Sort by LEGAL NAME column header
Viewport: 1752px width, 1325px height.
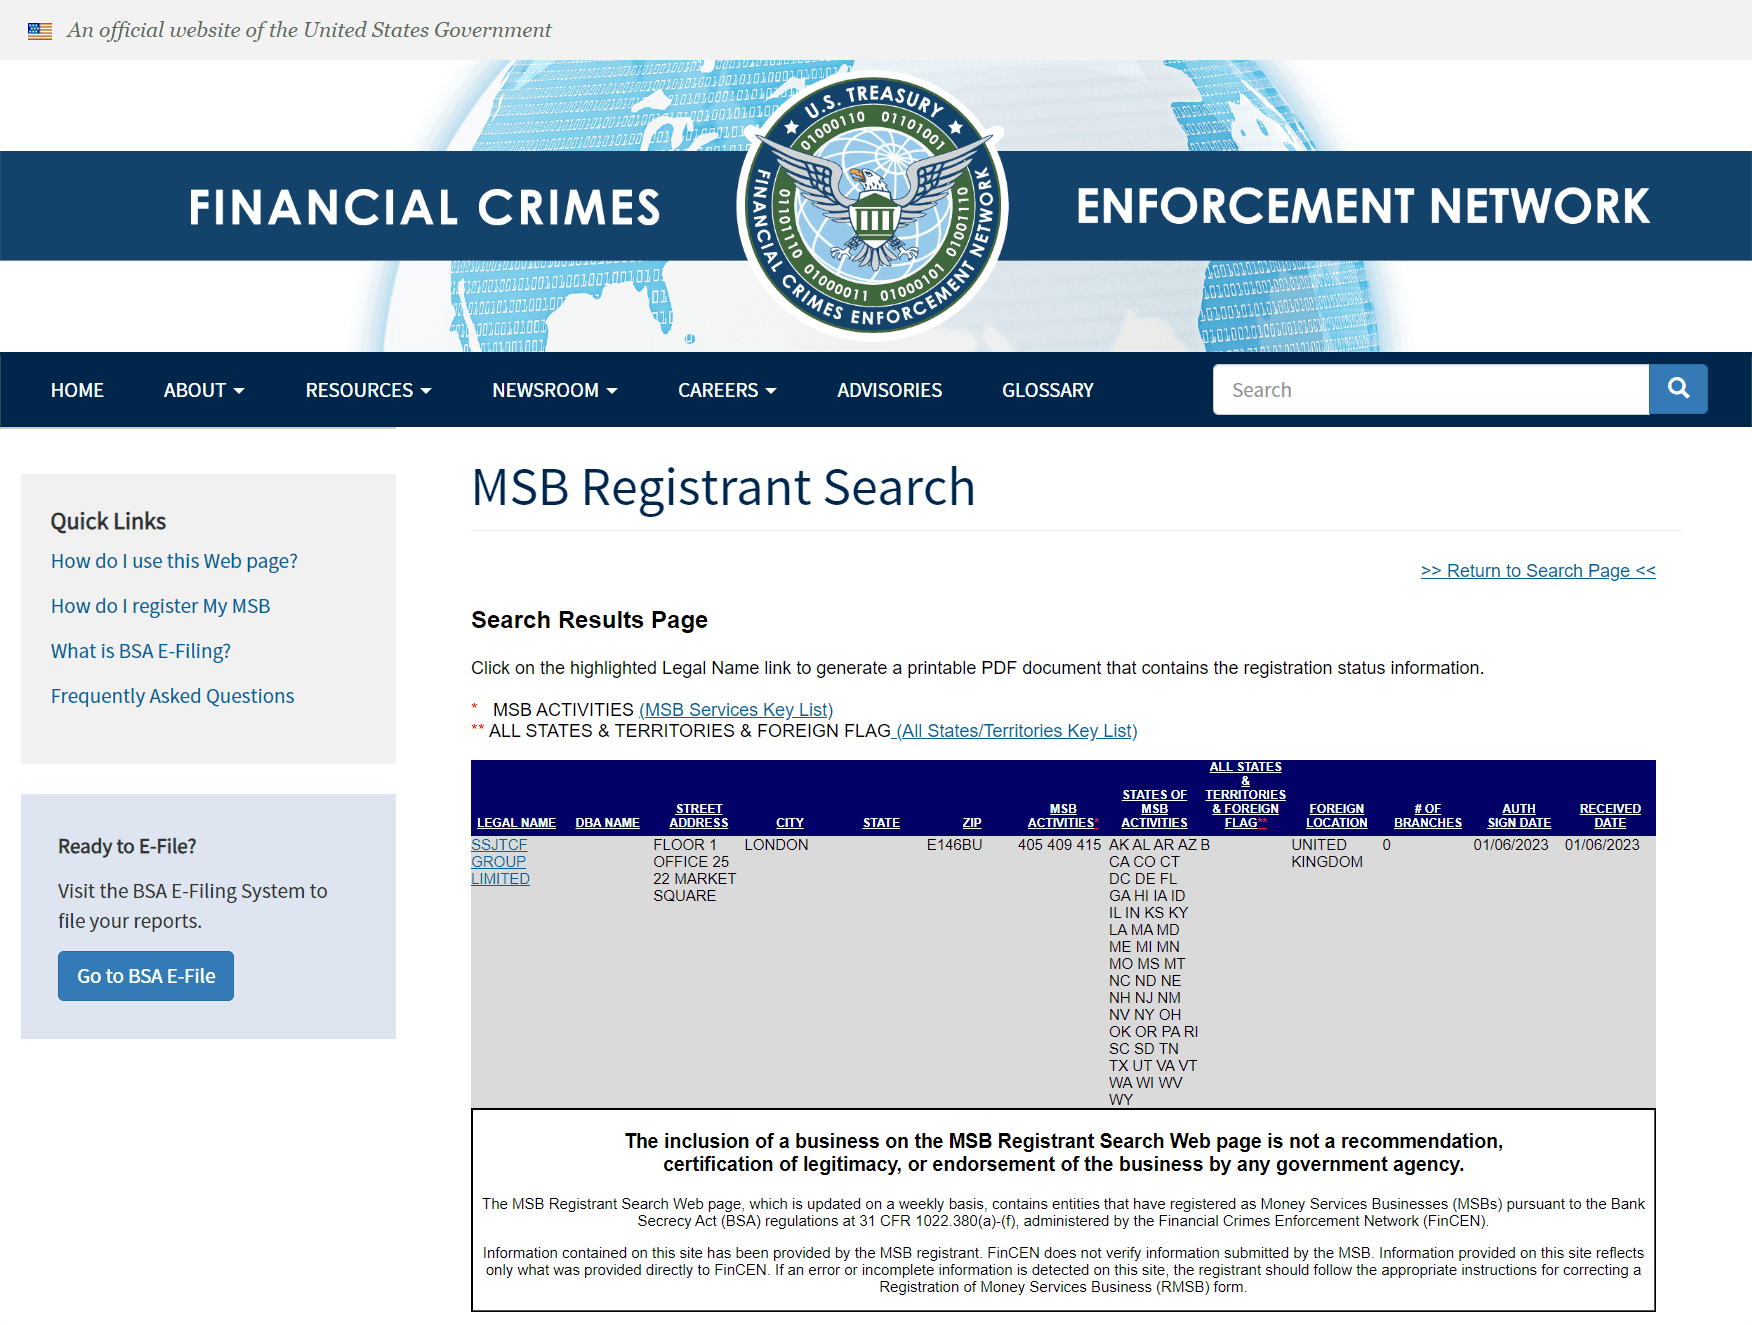pyautogui.click(x=516, y=823)
